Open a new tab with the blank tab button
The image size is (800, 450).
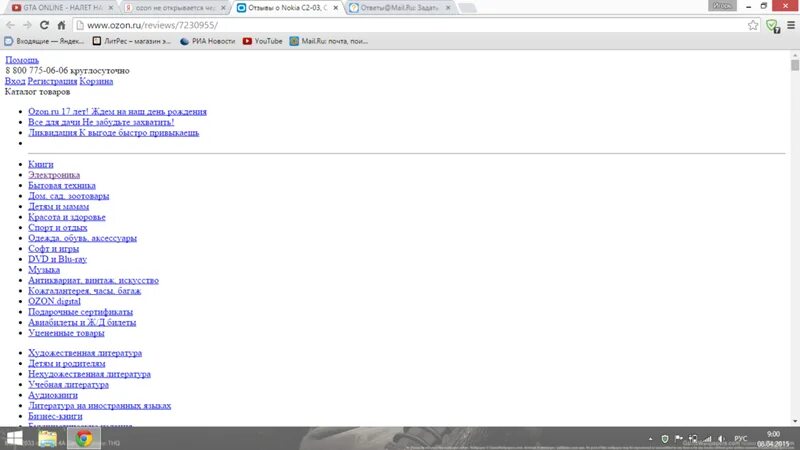467,8
